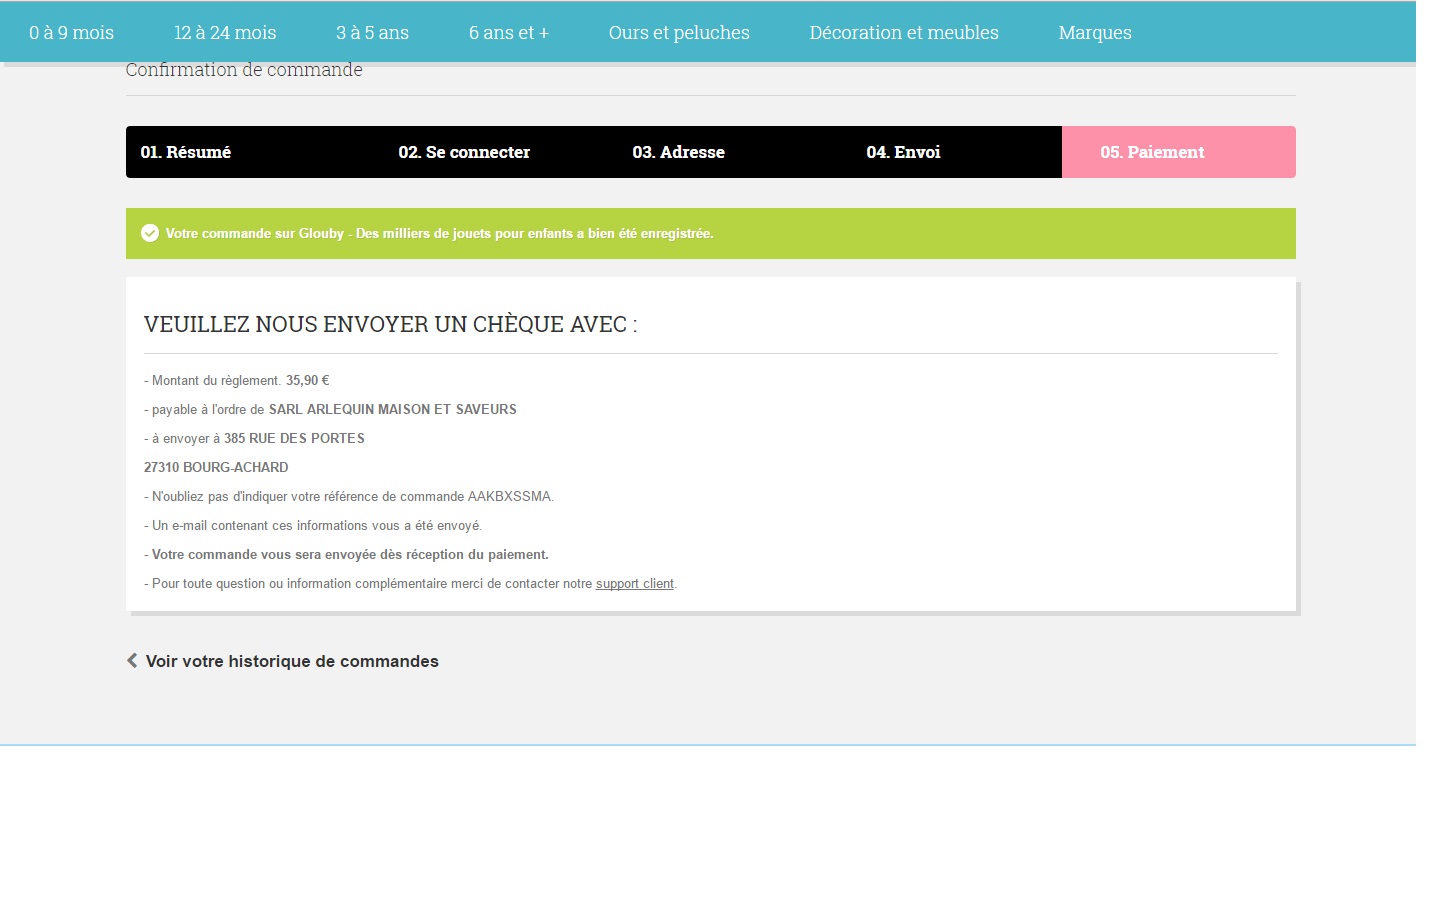Viewport: 1440px width, 900px height.
Task: Open the '3 à 5 ans' category
Action: click(x=372, y=32)
